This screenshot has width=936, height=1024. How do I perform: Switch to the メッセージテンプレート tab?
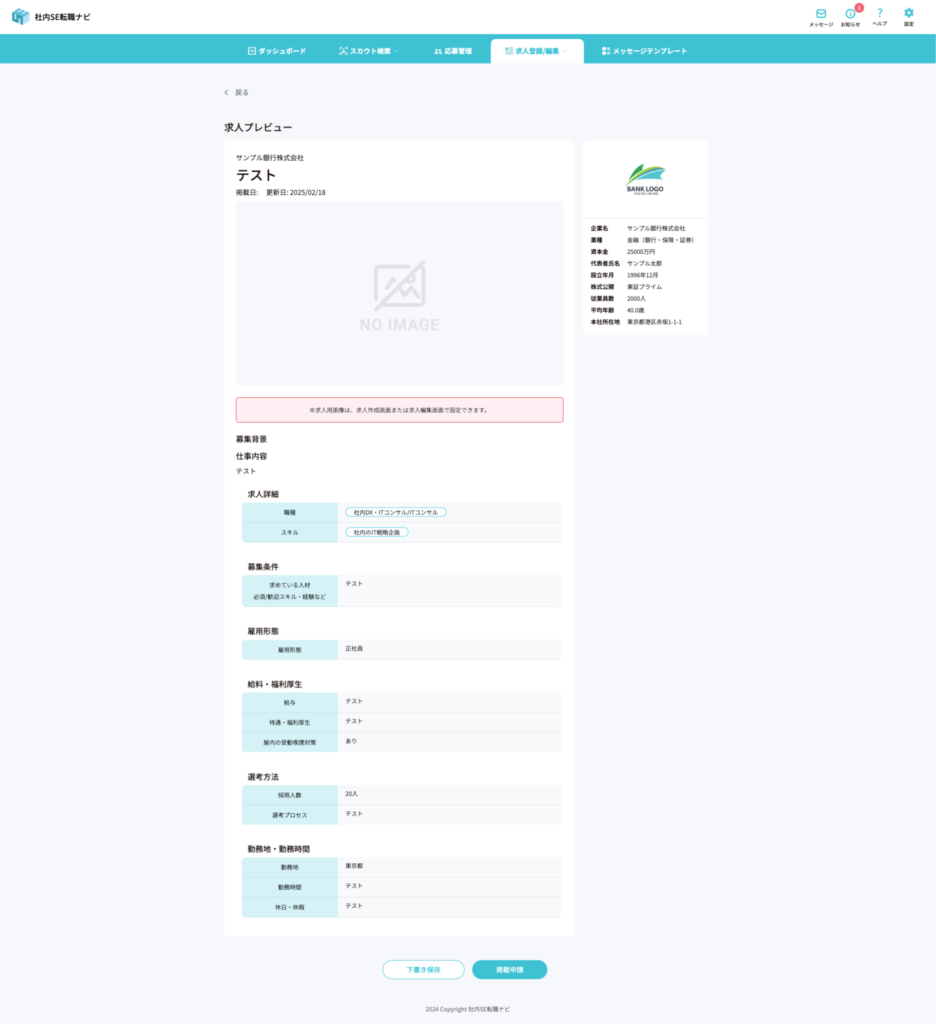tap(645, 51)
